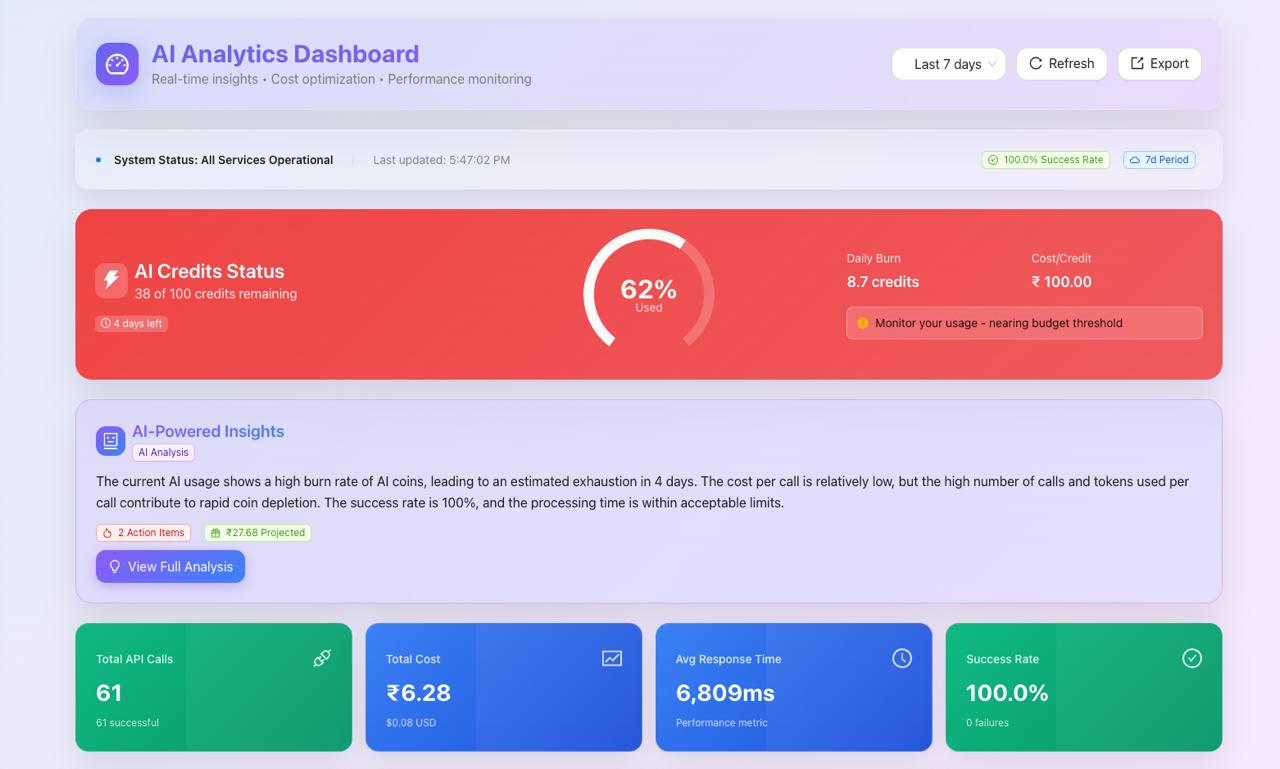Viewport: 1280px width, 769px height.
Task: Click the 100.0% Success Rate tag
Action: 1045,160
